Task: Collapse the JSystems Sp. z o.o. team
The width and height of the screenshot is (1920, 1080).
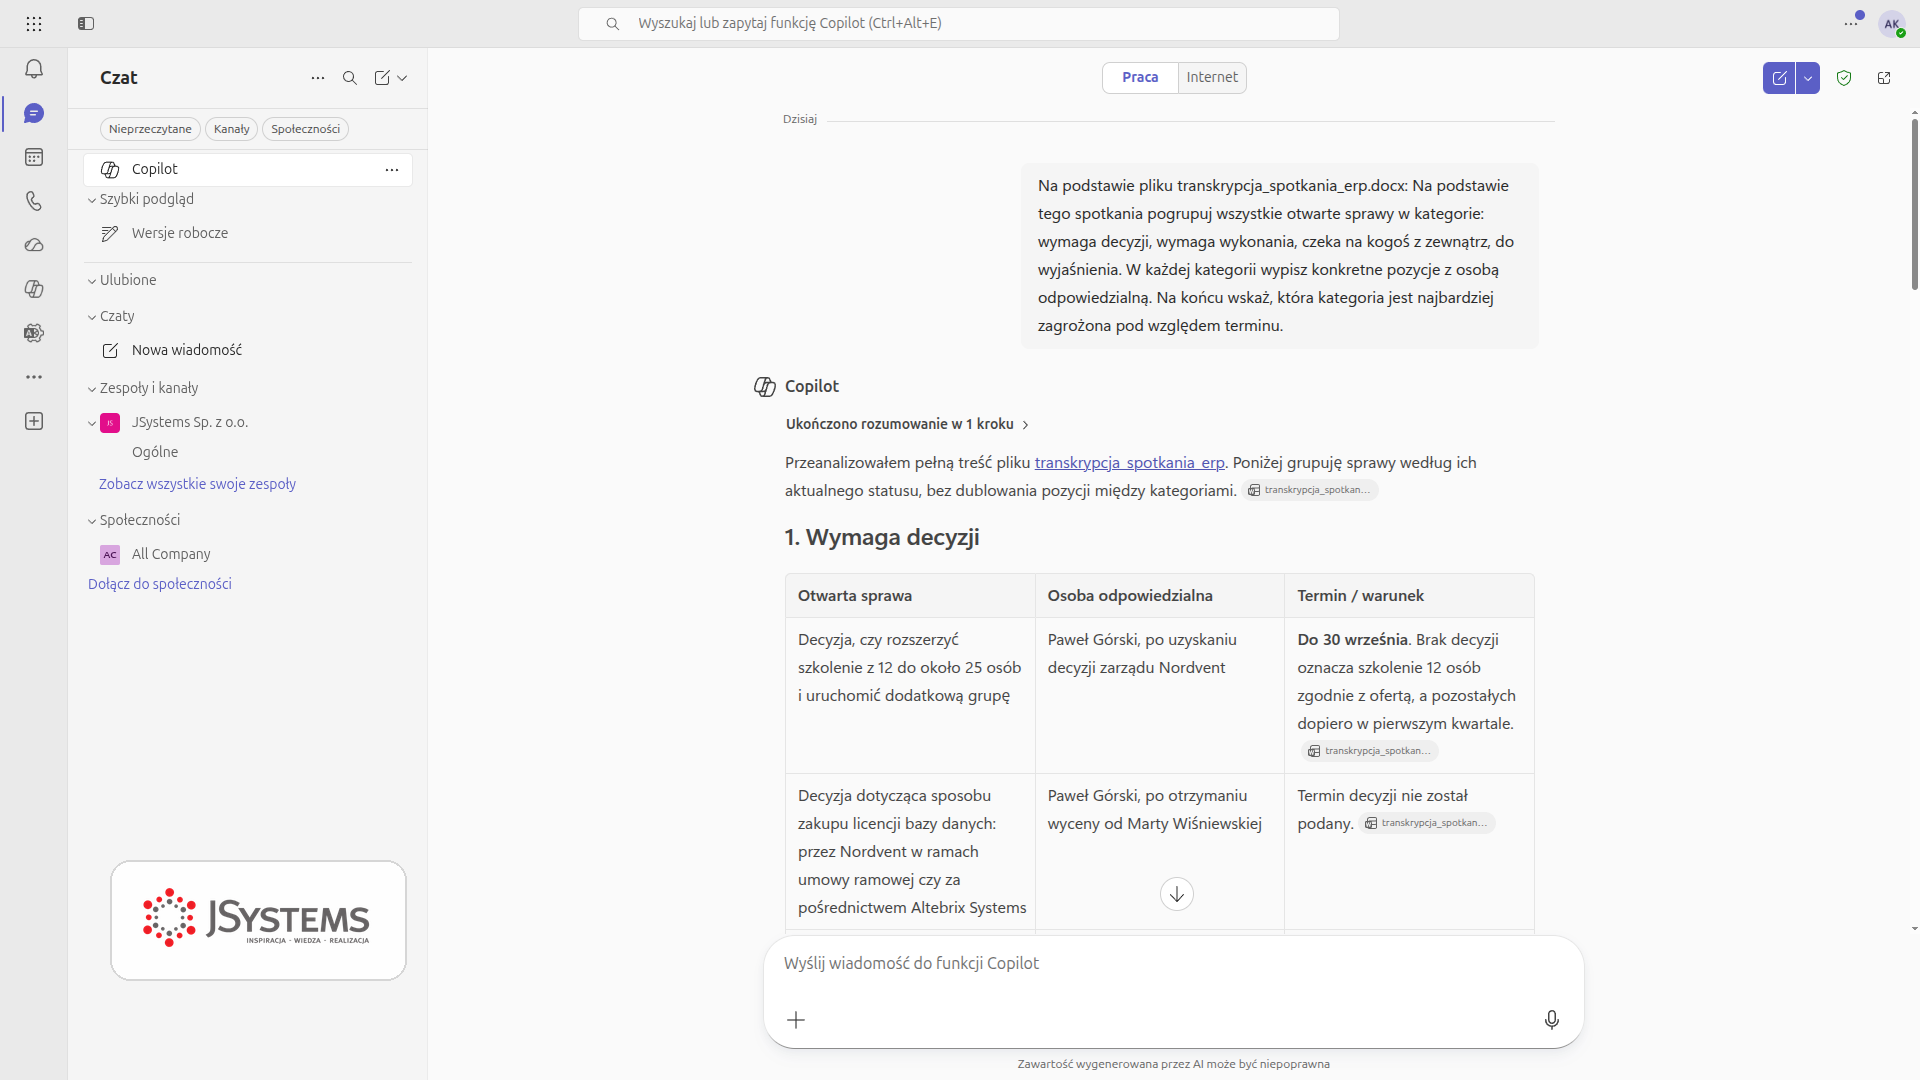Action: [92, 423]
